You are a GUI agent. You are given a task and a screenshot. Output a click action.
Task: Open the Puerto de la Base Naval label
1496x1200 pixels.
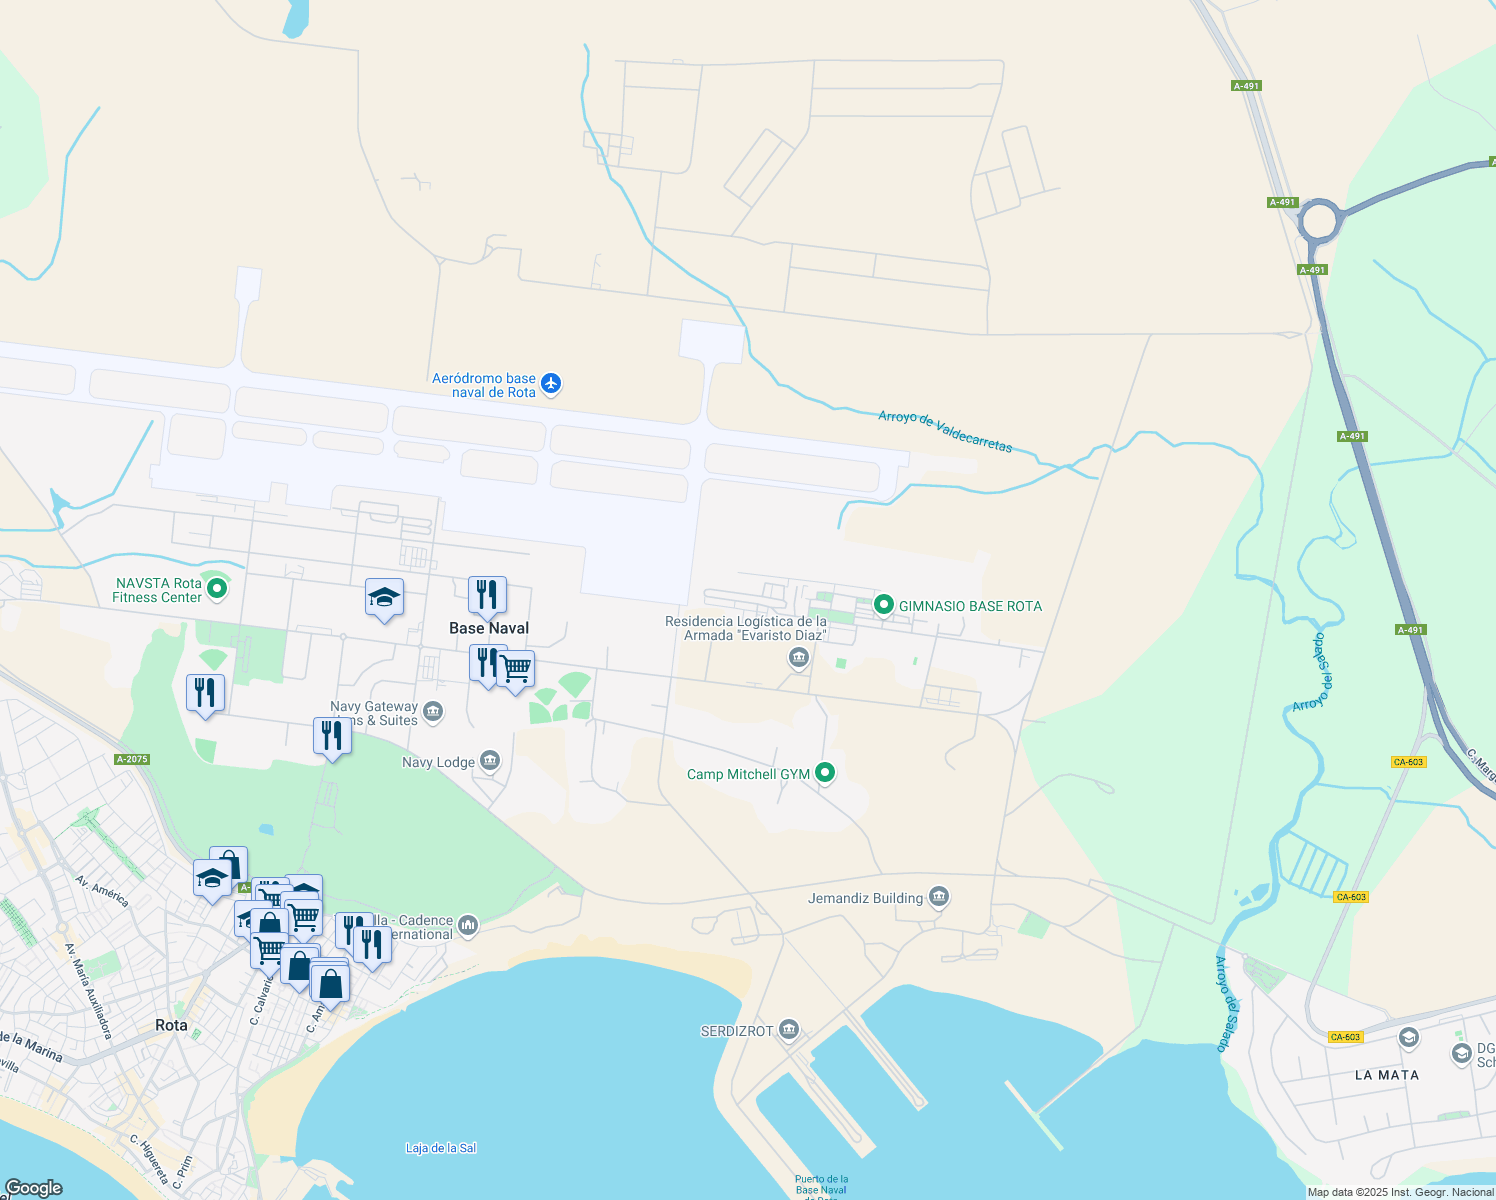[822, 1188]
